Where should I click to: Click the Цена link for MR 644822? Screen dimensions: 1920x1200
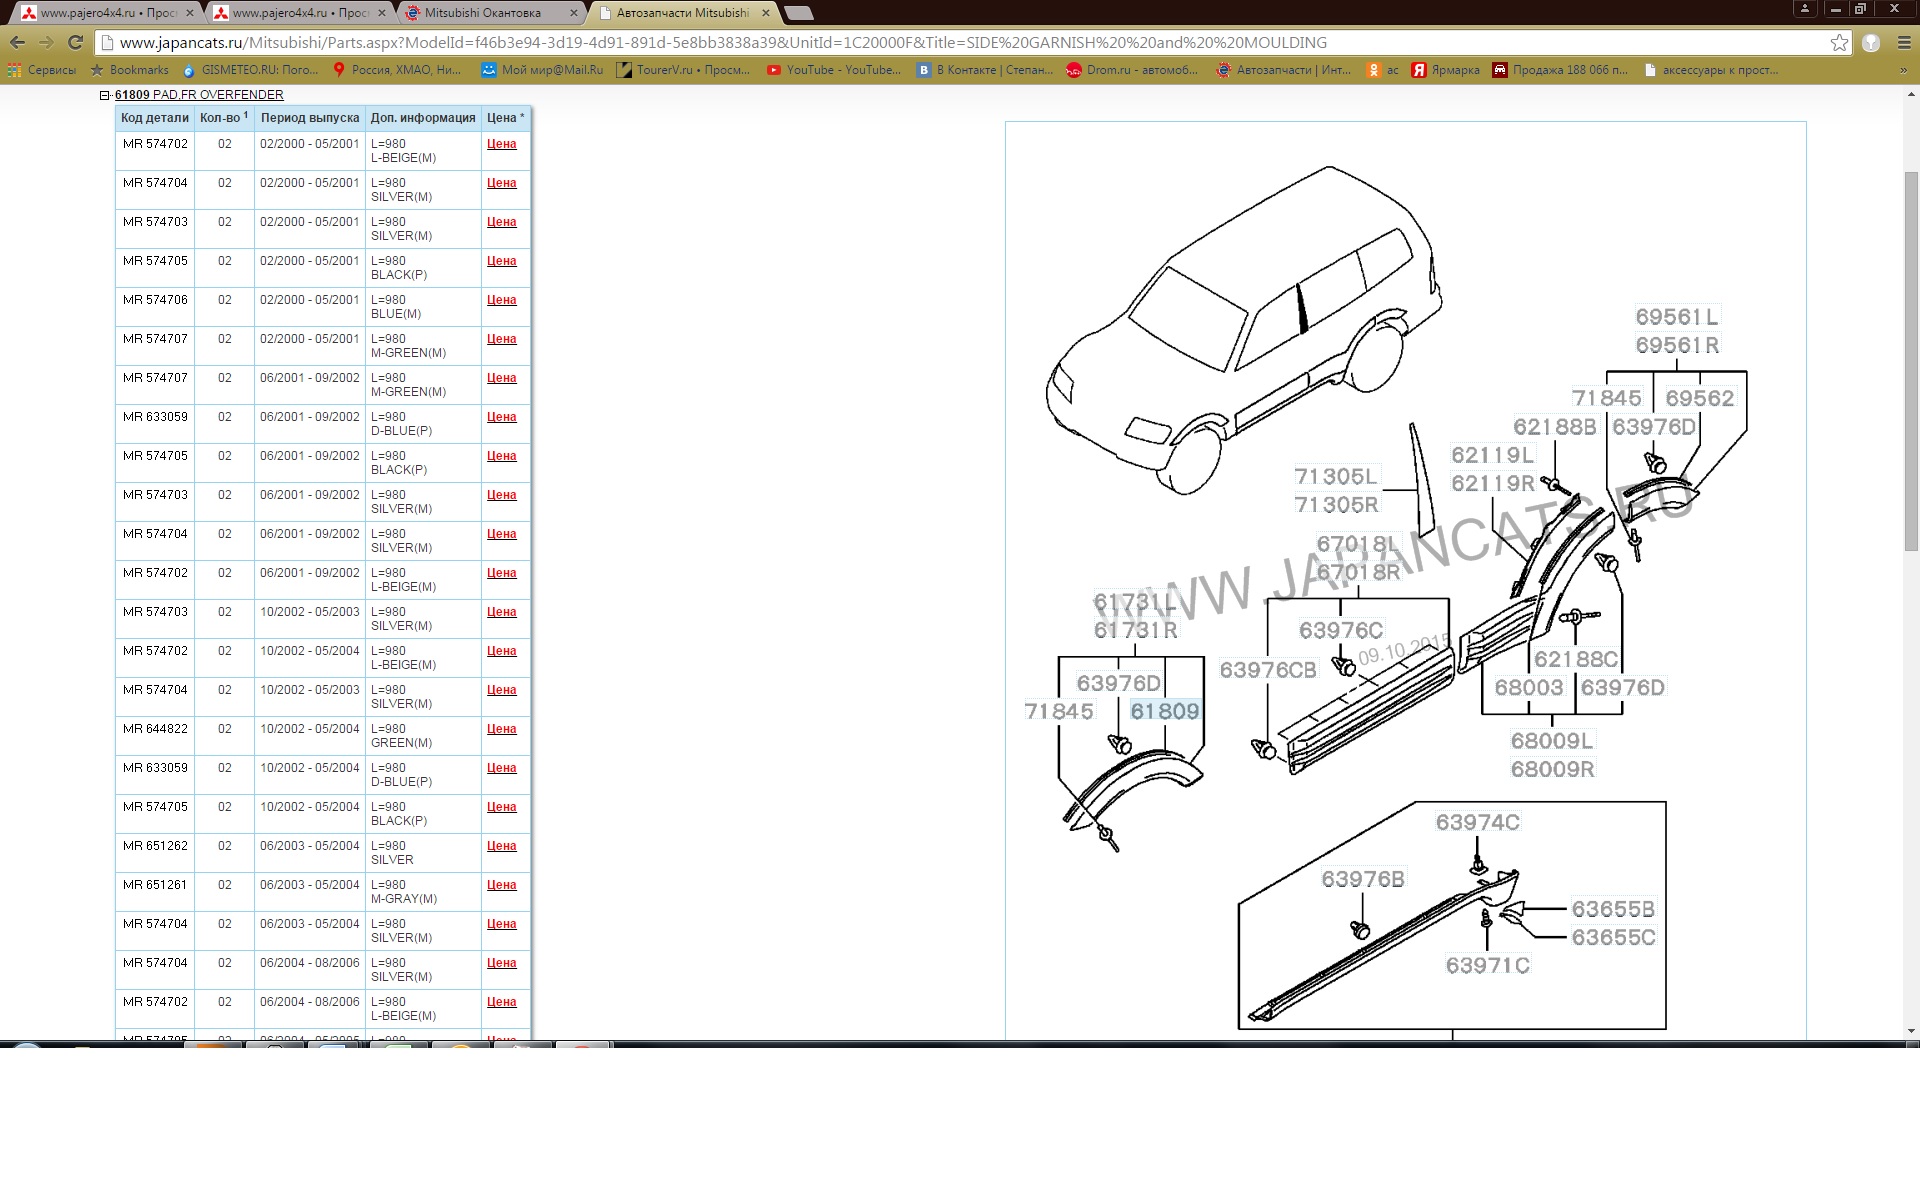(x=501, y=729)
